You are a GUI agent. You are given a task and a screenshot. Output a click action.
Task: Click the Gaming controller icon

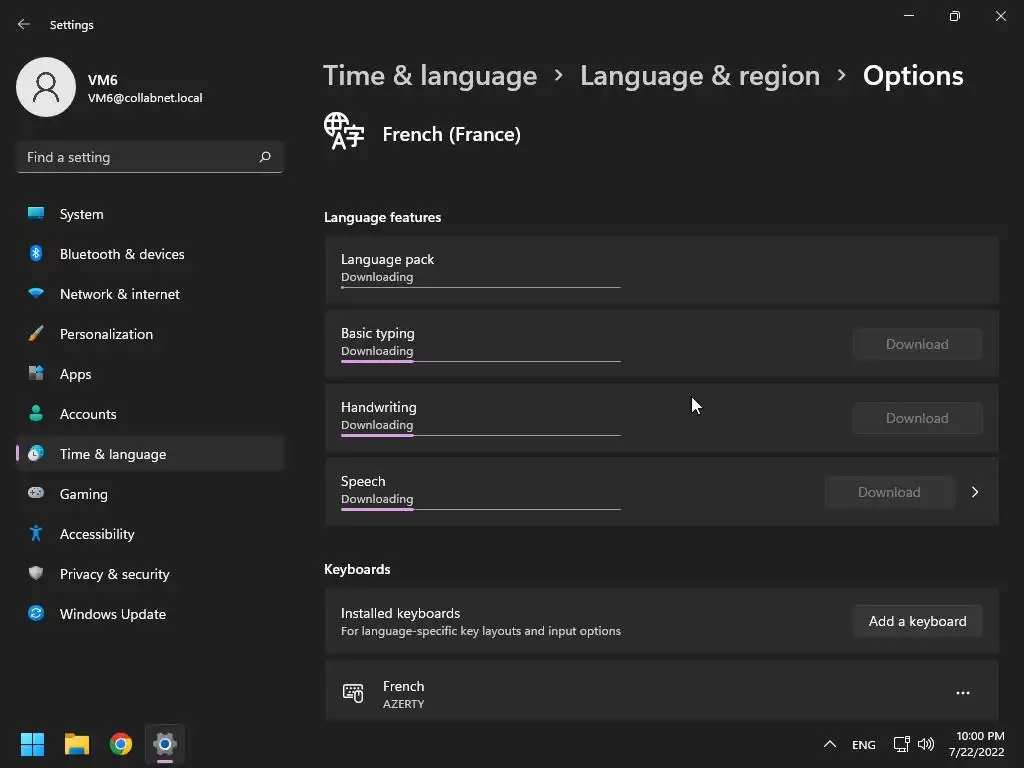pos(36,494)
